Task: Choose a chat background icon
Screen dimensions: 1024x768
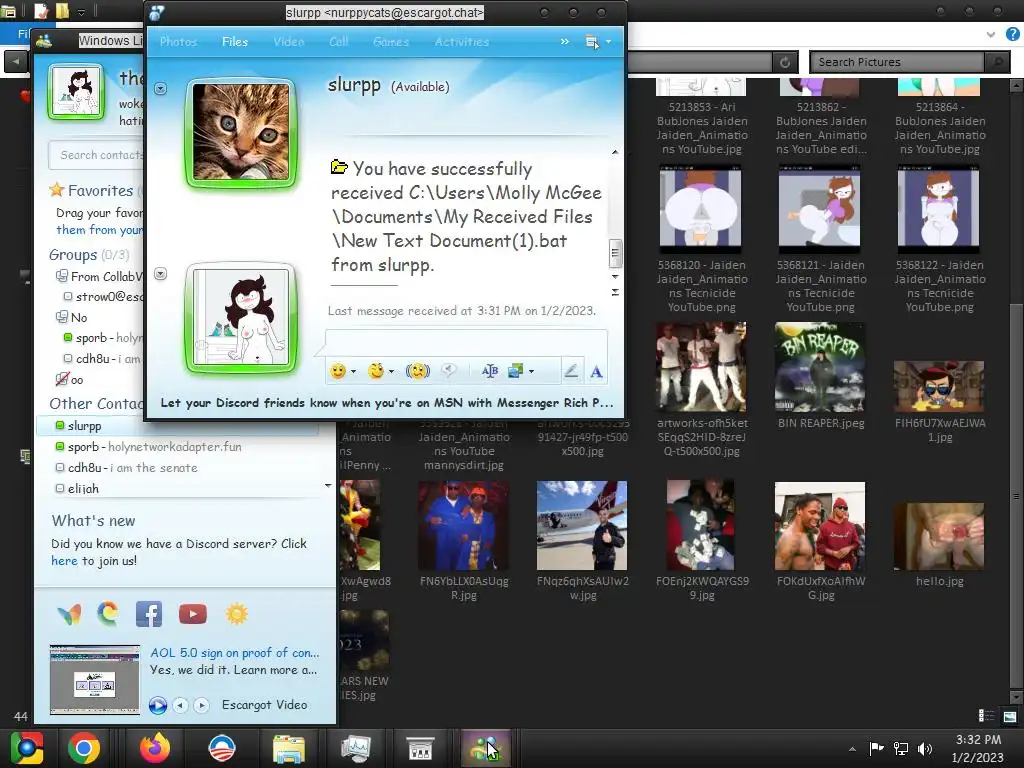Action: (515, 372)
